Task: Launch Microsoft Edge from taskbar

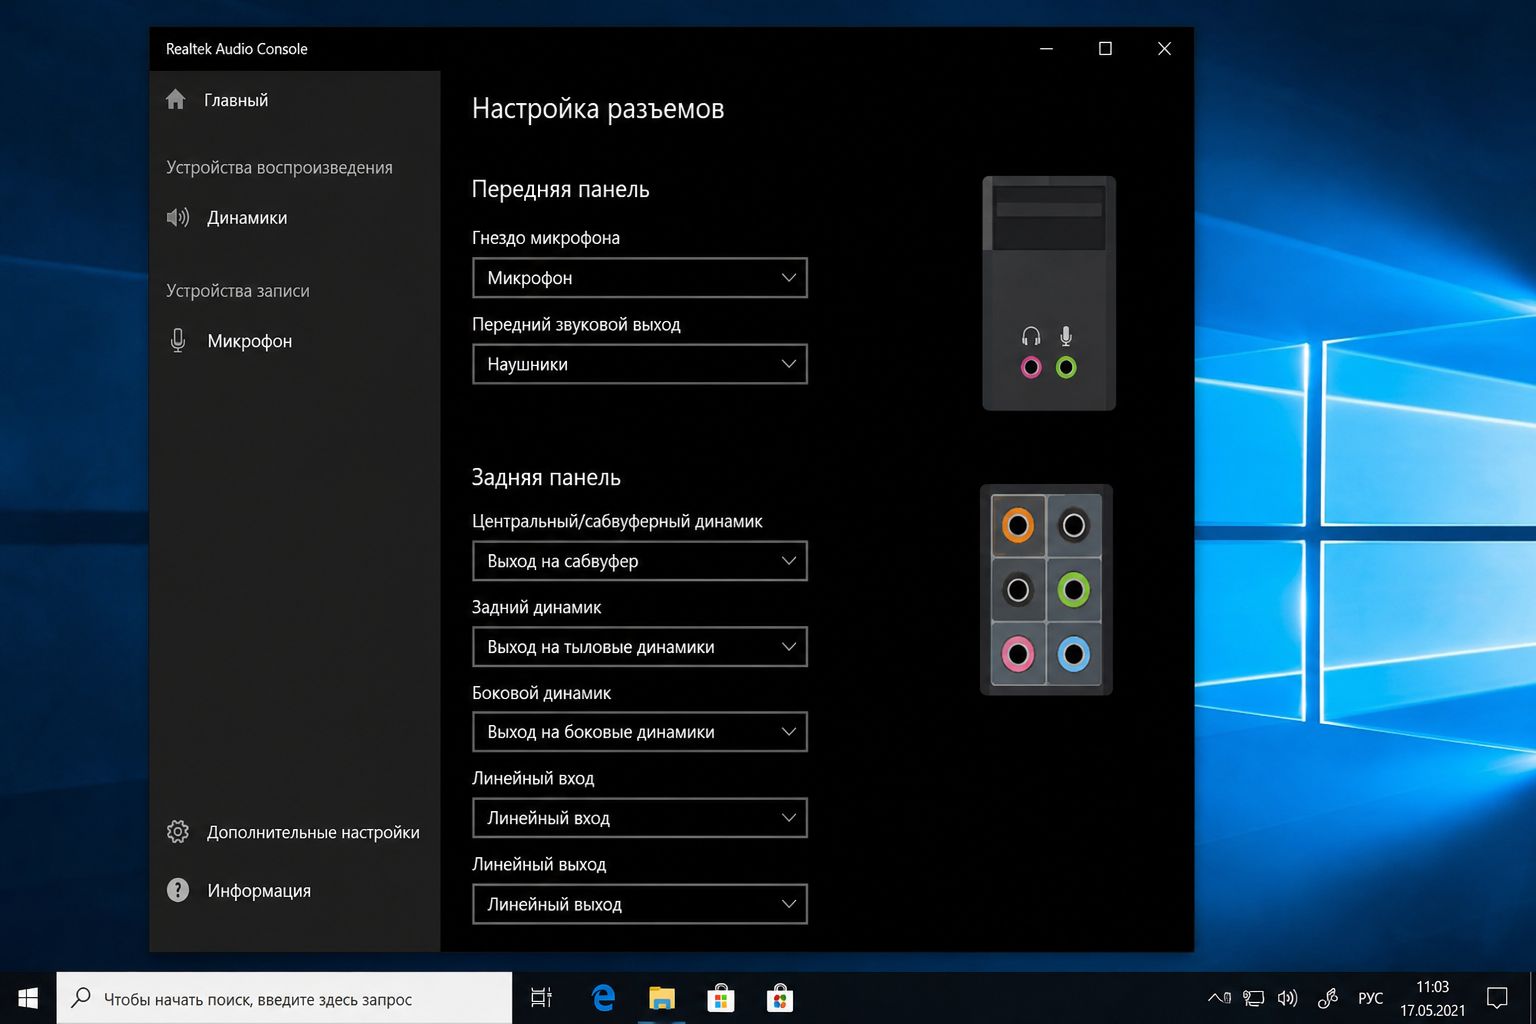Action: (x=603, y=998)
